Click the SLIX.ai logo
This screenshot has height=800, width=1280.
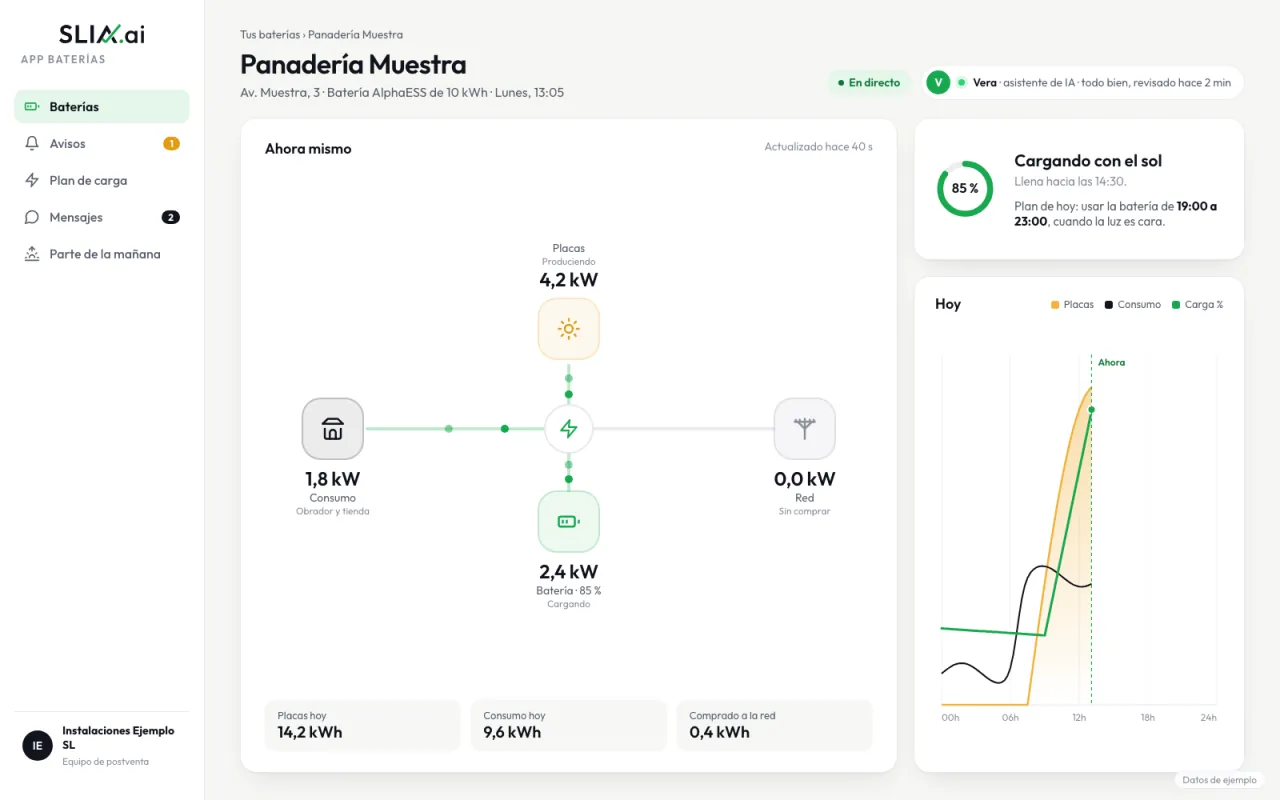click(102, 34)
